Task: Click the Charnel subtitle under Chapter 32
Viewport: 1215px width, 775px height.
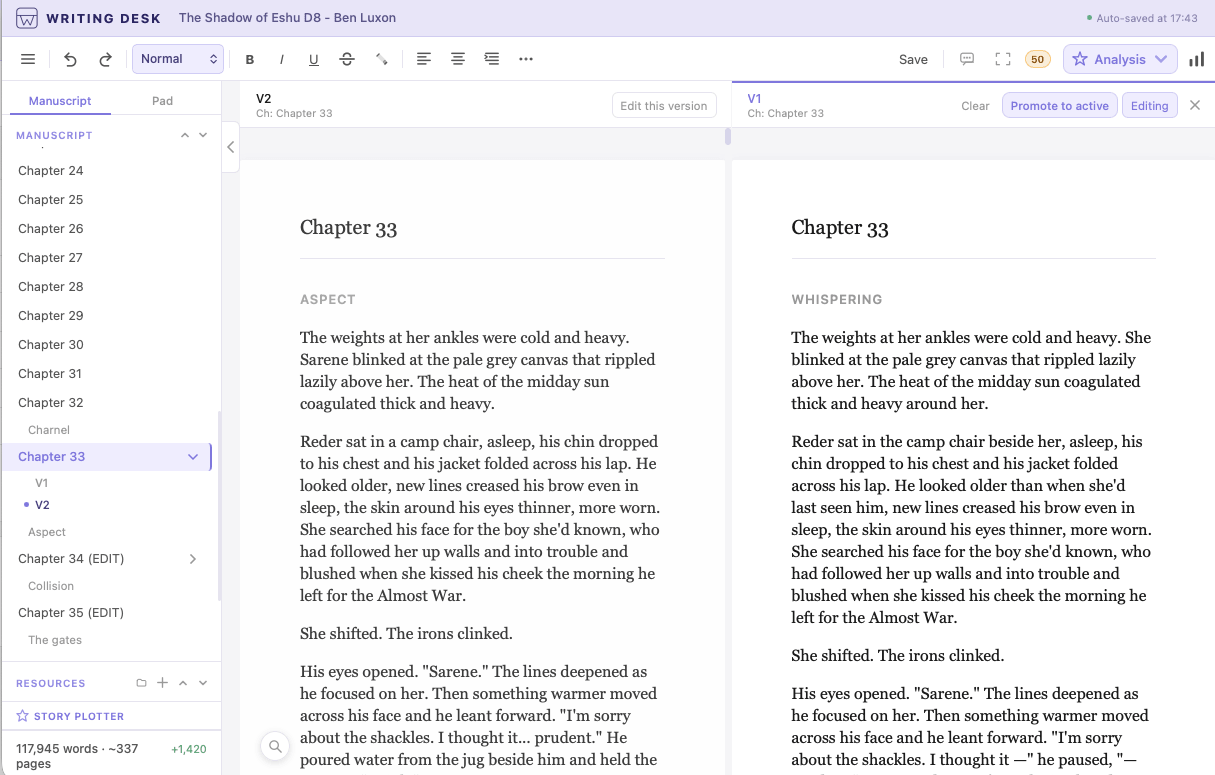Action: click(49, 430)
